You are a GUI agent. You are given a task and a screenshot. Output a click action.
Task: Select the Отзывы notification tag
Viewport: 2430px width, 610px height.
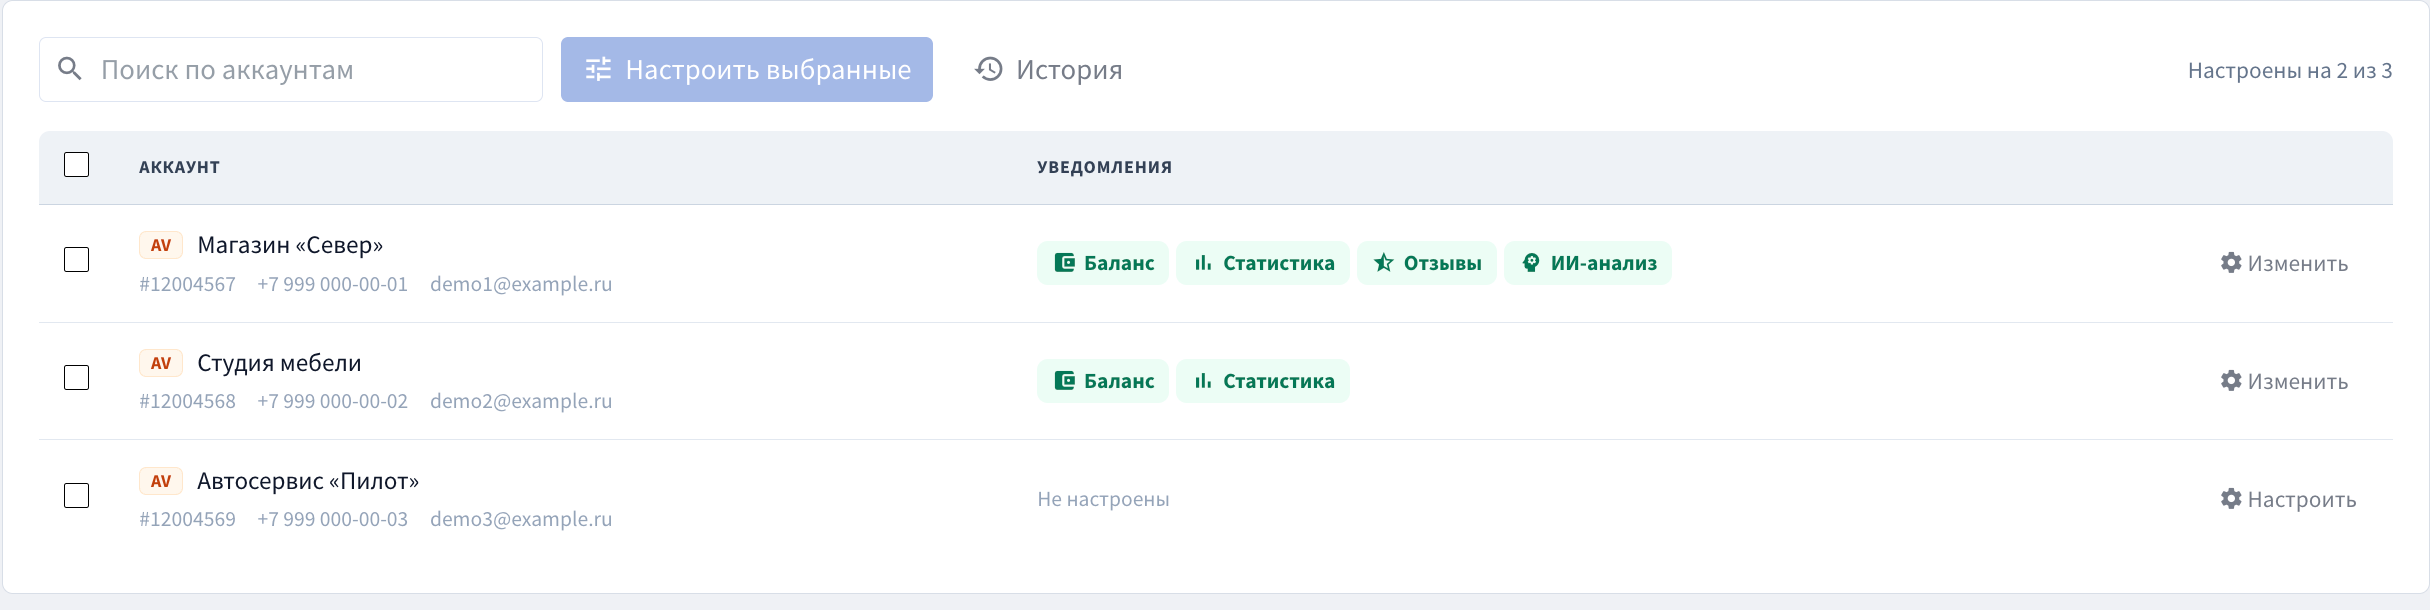point(1427,263)
